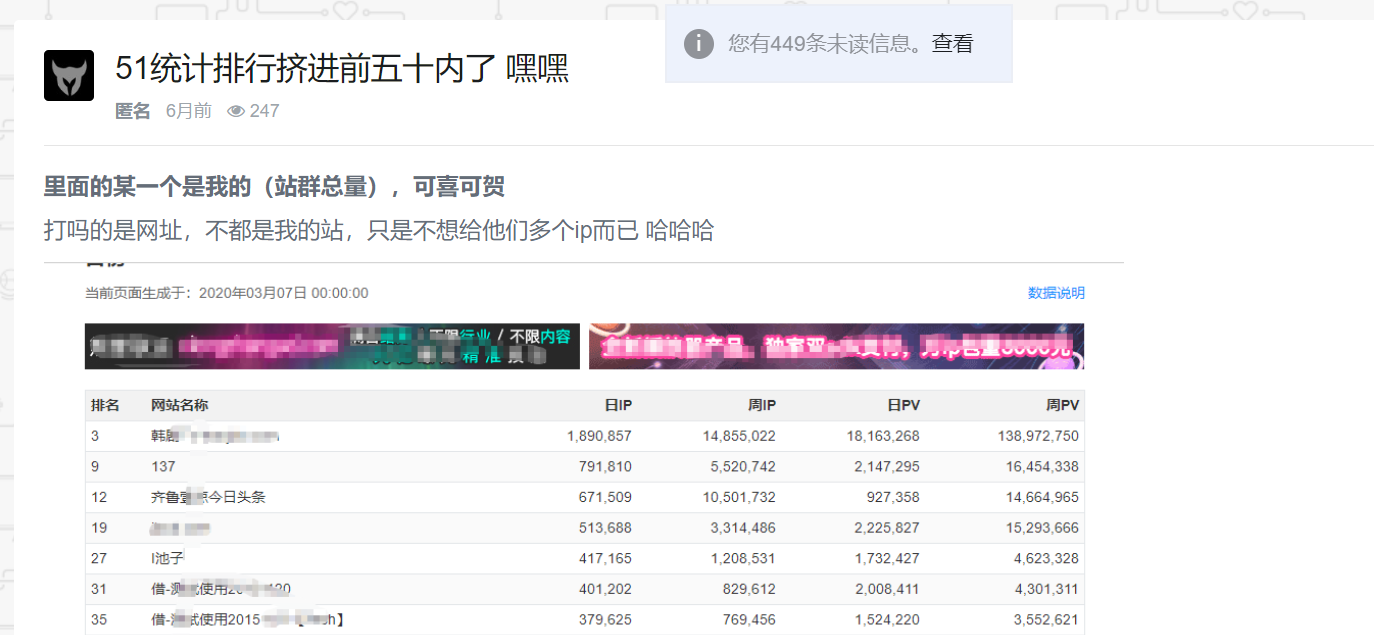Click weekly IP value 3,314,486

(743, 527)
